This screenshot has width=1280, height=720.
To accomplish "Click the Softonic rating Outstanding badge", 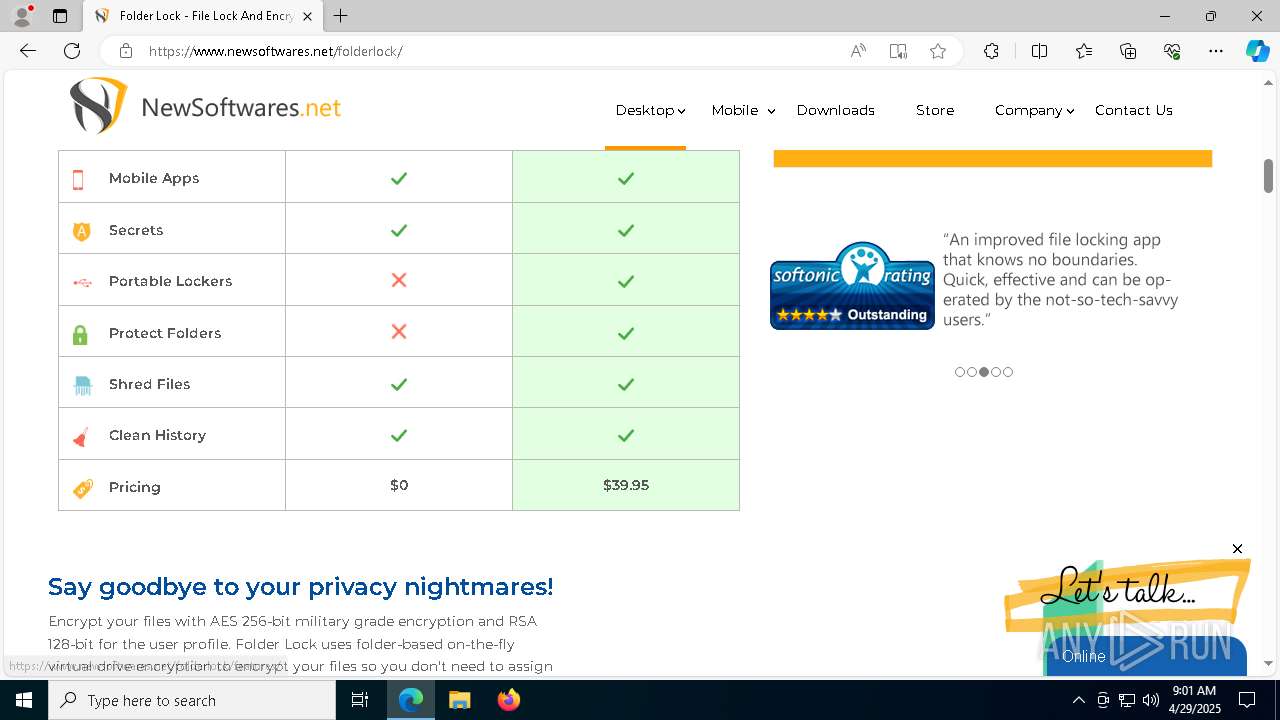I will point(852,285).
